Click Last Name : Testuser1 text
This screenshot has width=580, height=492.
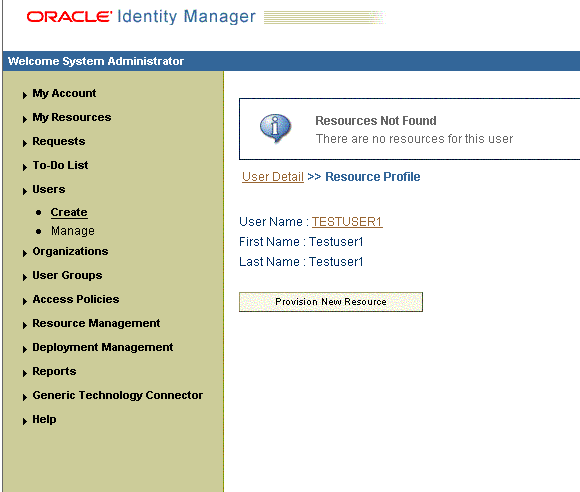(301, 262)
